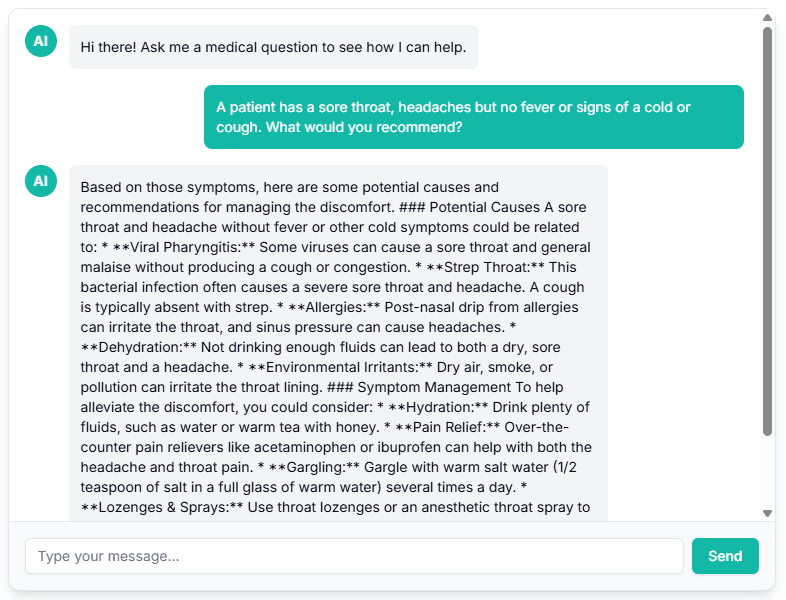Select the user's sore throat question bubble
The height and width of the screenshot is (600, 786).
tap(474, 117)
